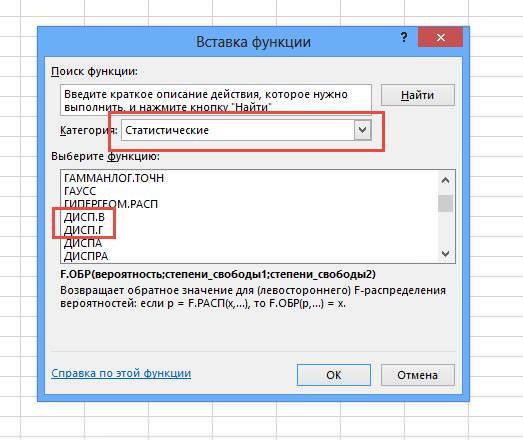The height and width of the screenshot is (440, 523).
Task: Select the ДИСП.Г function
Action: point(83,230)
